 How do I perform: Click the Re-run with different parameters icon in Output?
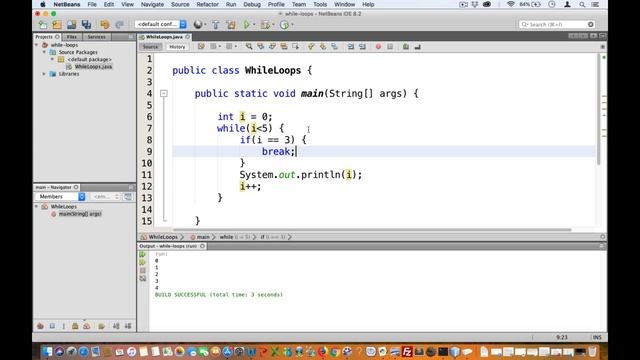(x=142, y=262)
